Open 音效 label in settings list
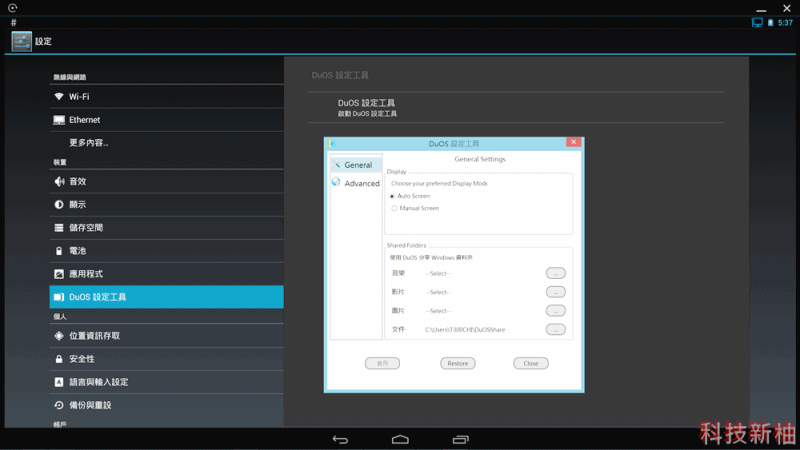 (x=78, y=181)
